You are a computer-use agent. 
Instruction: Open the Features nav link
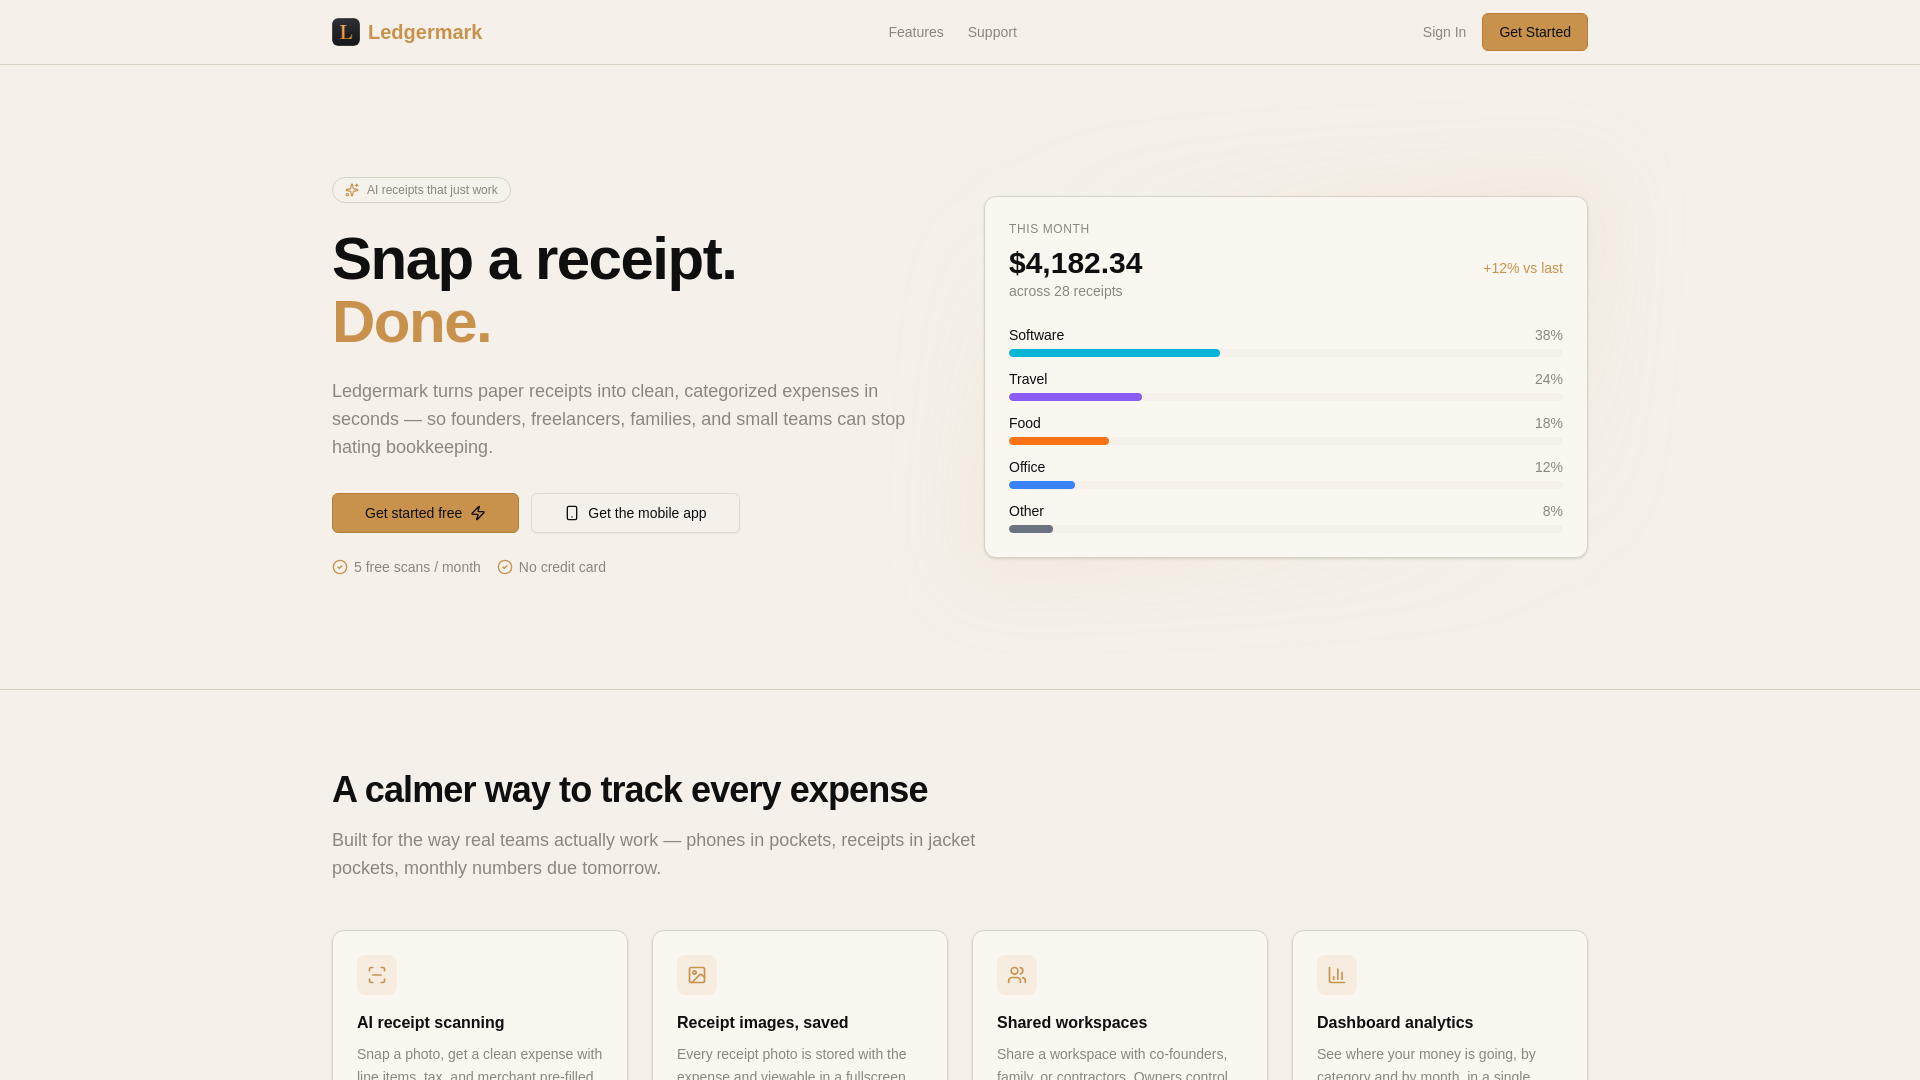[915, 32]
